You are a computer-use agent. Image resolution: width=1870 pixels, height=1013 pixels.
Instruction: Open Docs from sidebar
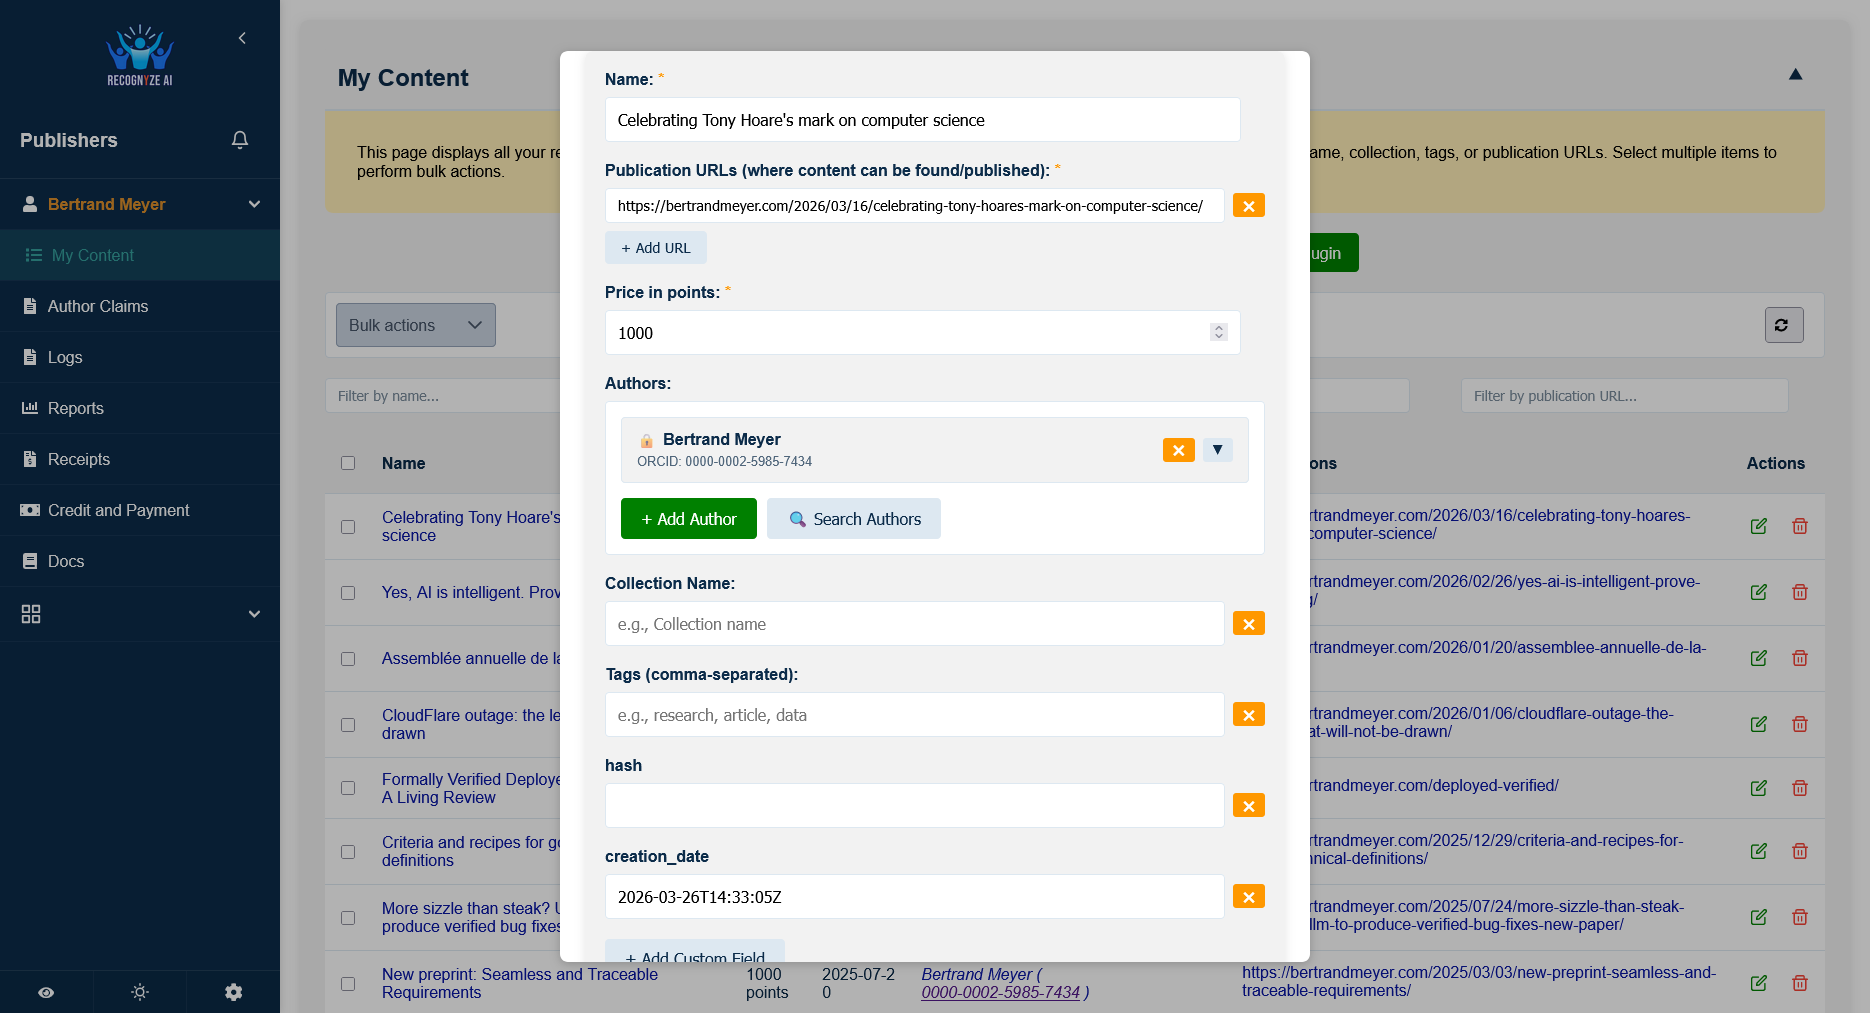click(x=140, y=561)
